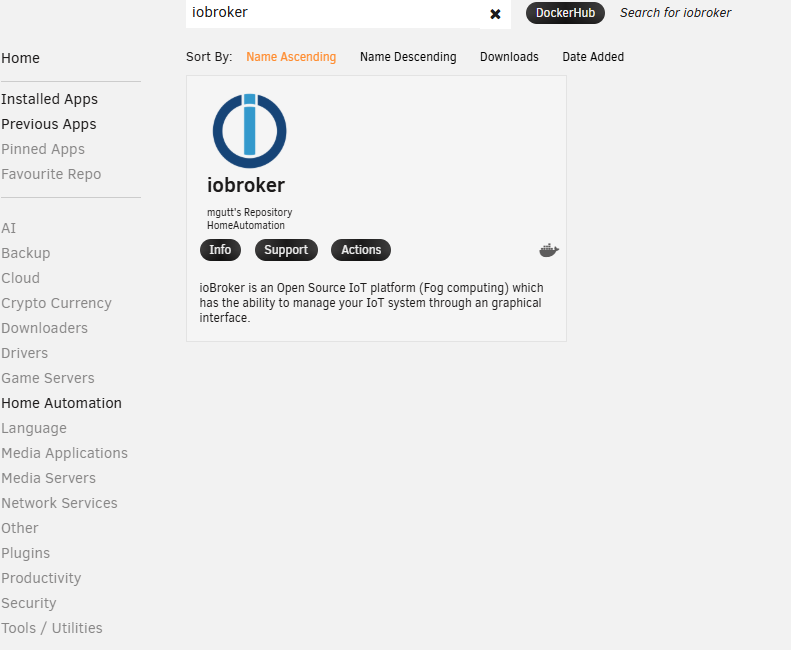Select the Backup category
This screenshot has height=650, width=791.
[x=26, y=253]
